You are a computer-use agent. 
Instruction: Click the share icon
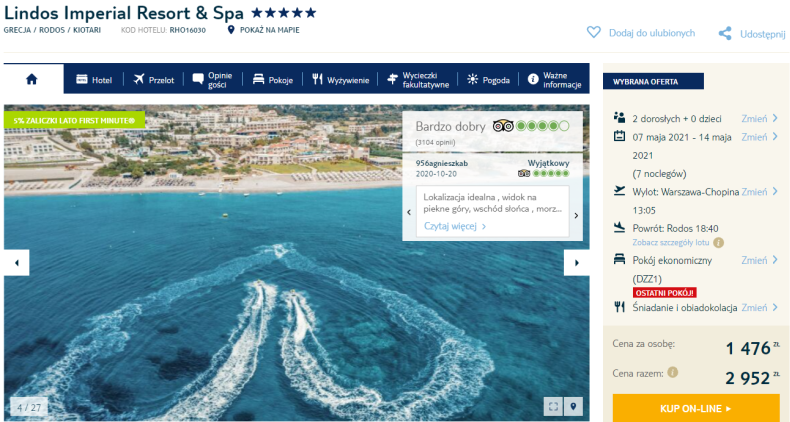tap(725, 34)
